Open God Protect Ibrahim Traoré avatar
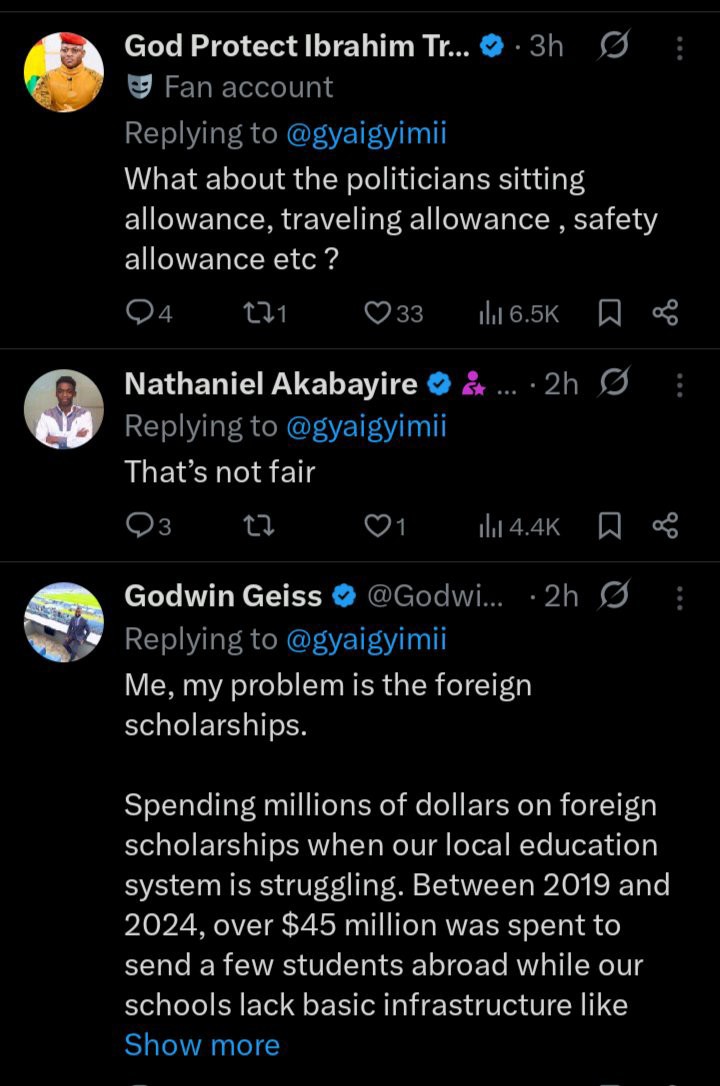The width and height of the screenshot is (720, 1086). click(x=63, y=71)
